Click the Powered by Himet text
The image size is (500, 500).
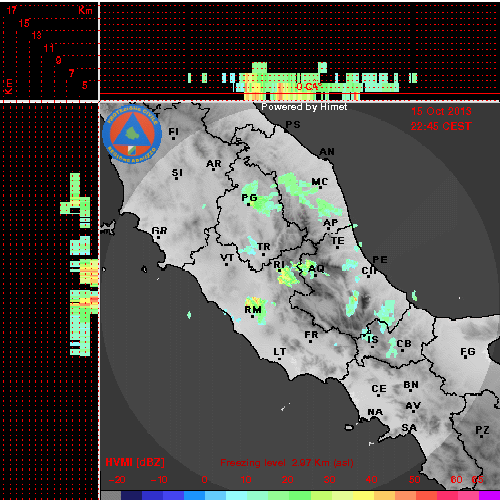click(x=304, y=107)
